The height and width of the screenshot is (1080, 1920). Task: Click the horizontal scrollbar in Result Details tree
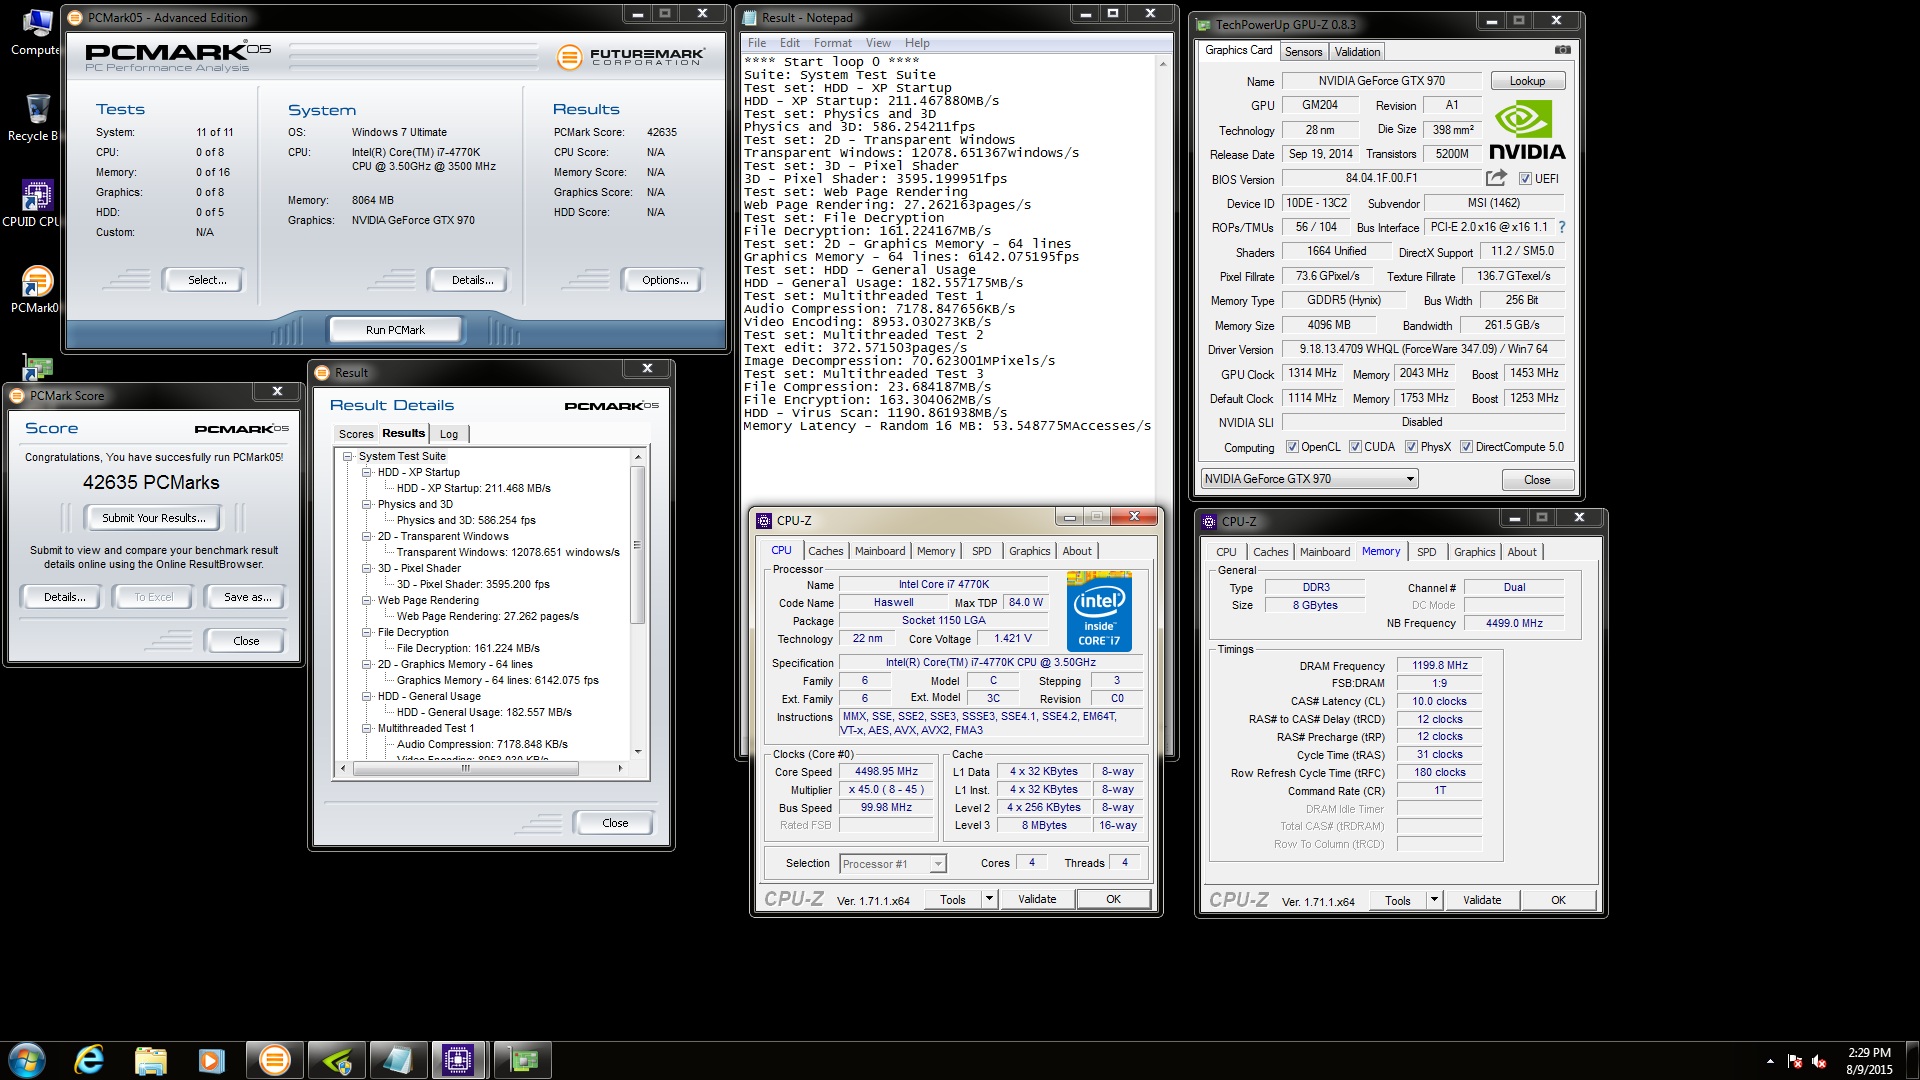(466, 768)
